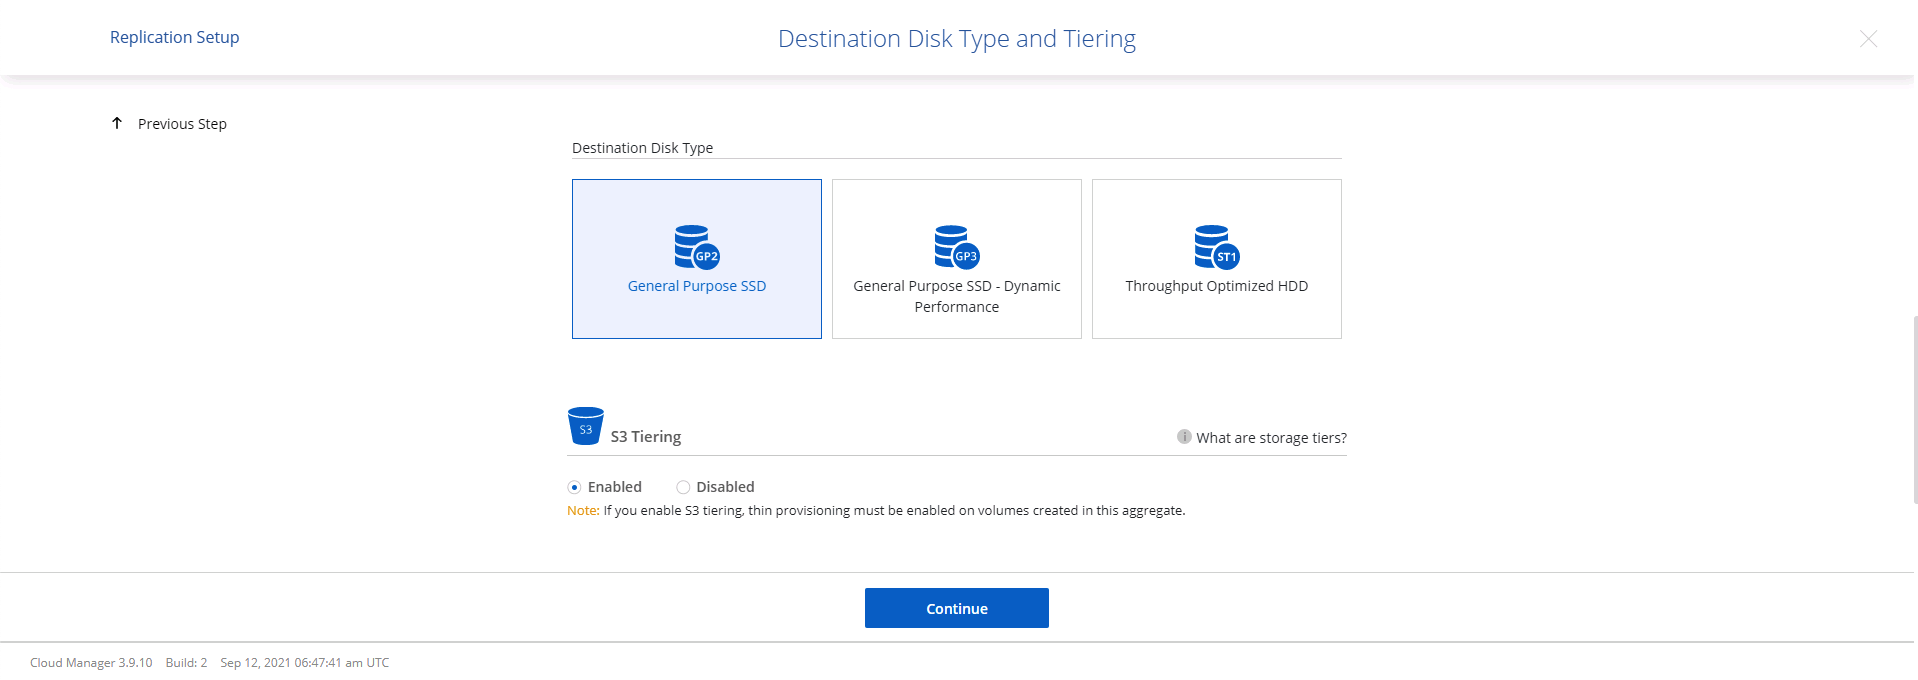
Task: Click the info icon beside storage tiers
Action: coord(1184,437)
